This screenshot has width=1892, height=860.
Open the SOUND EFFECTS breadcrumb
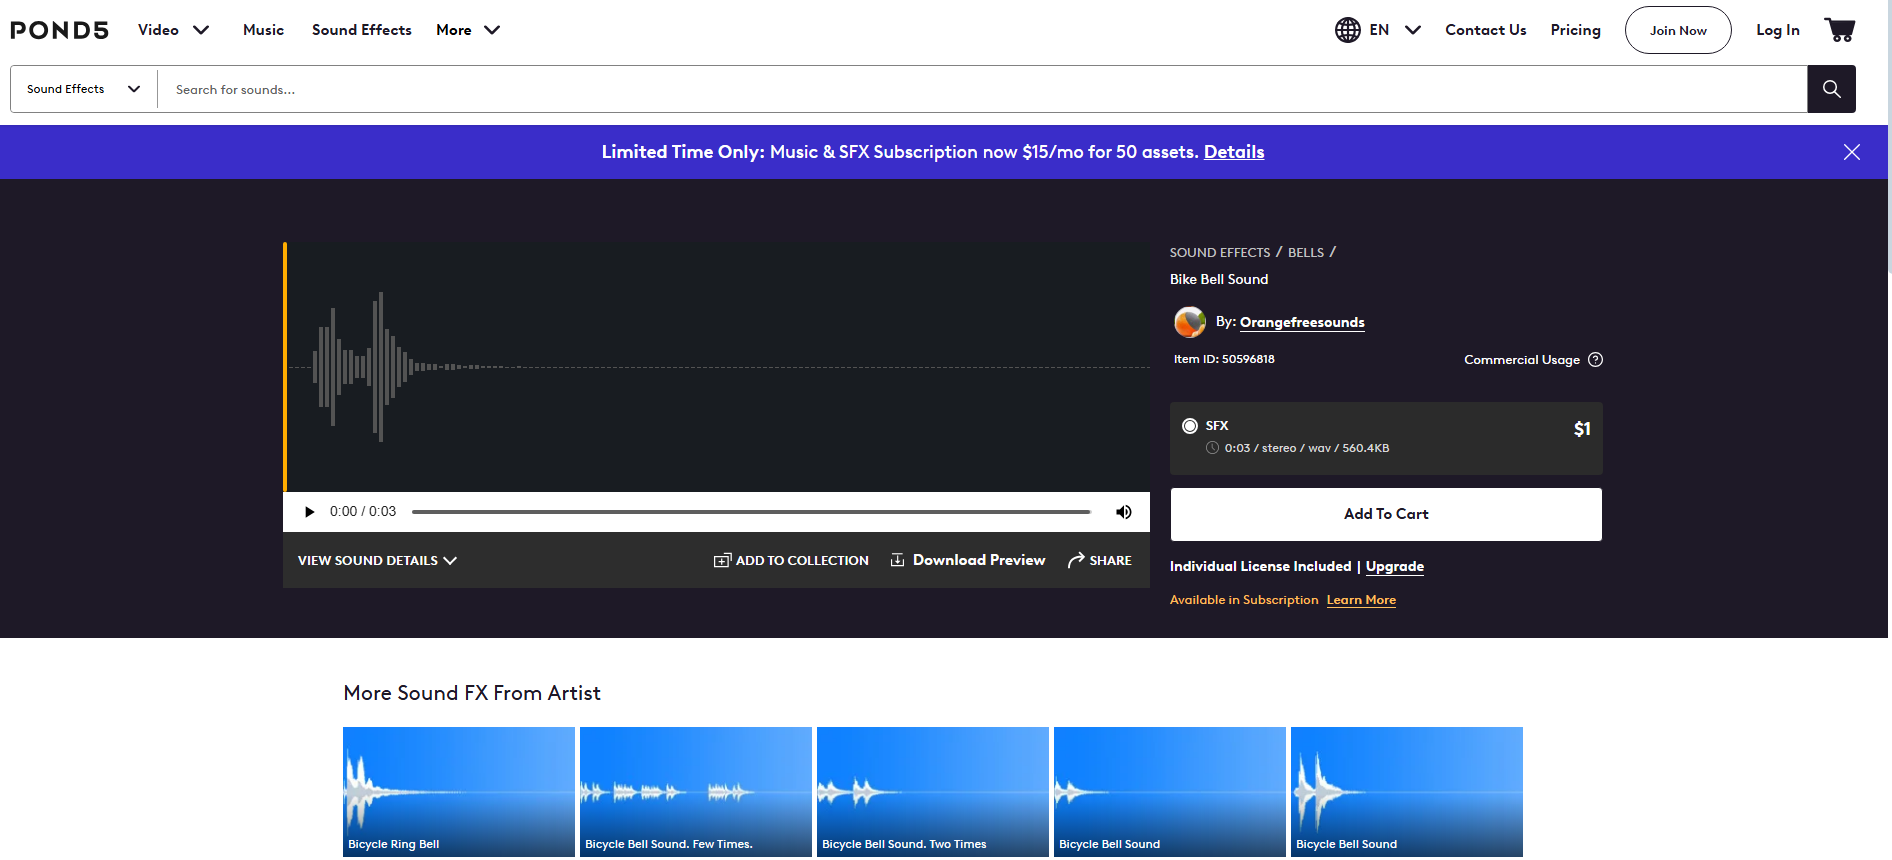(1219, 253)
